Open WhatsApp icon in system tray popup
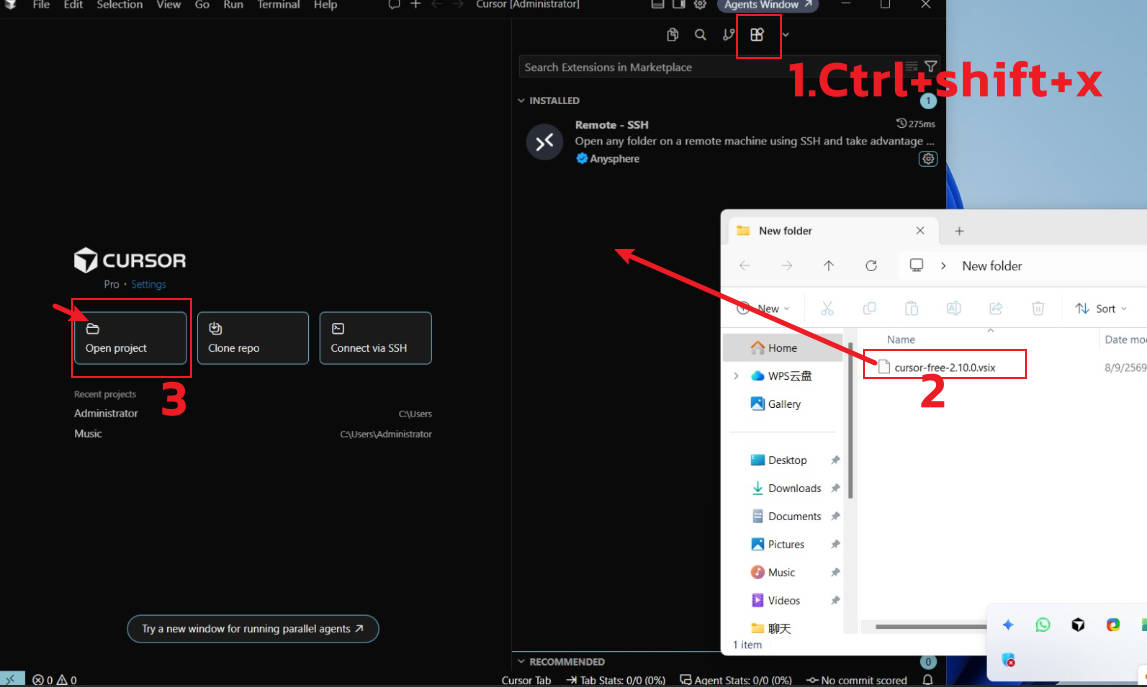This screenshot has height=687, width=1147. coord(1043,625)
